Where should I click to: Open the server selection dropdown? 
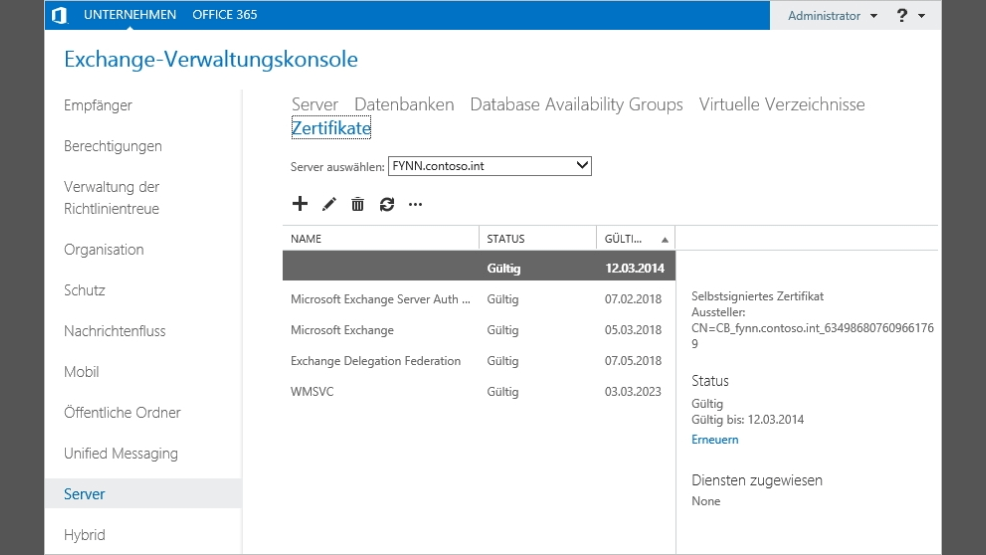pyautogui.click(x=489, y=166)
